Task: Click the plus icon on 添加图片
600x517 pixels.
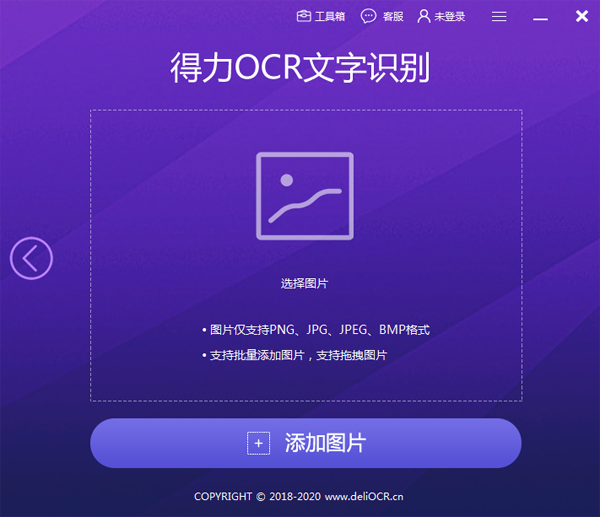Action: pyautogui.click(x=258, y=443)
